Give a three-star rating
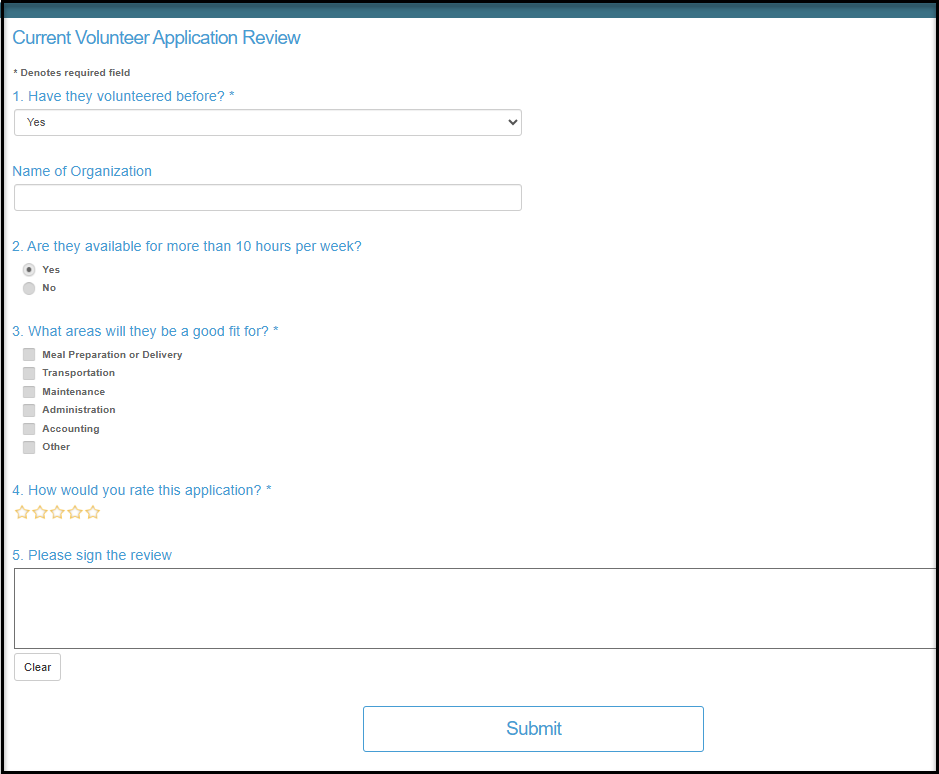The height and width of the screenshot is (774, 939). 57,512
